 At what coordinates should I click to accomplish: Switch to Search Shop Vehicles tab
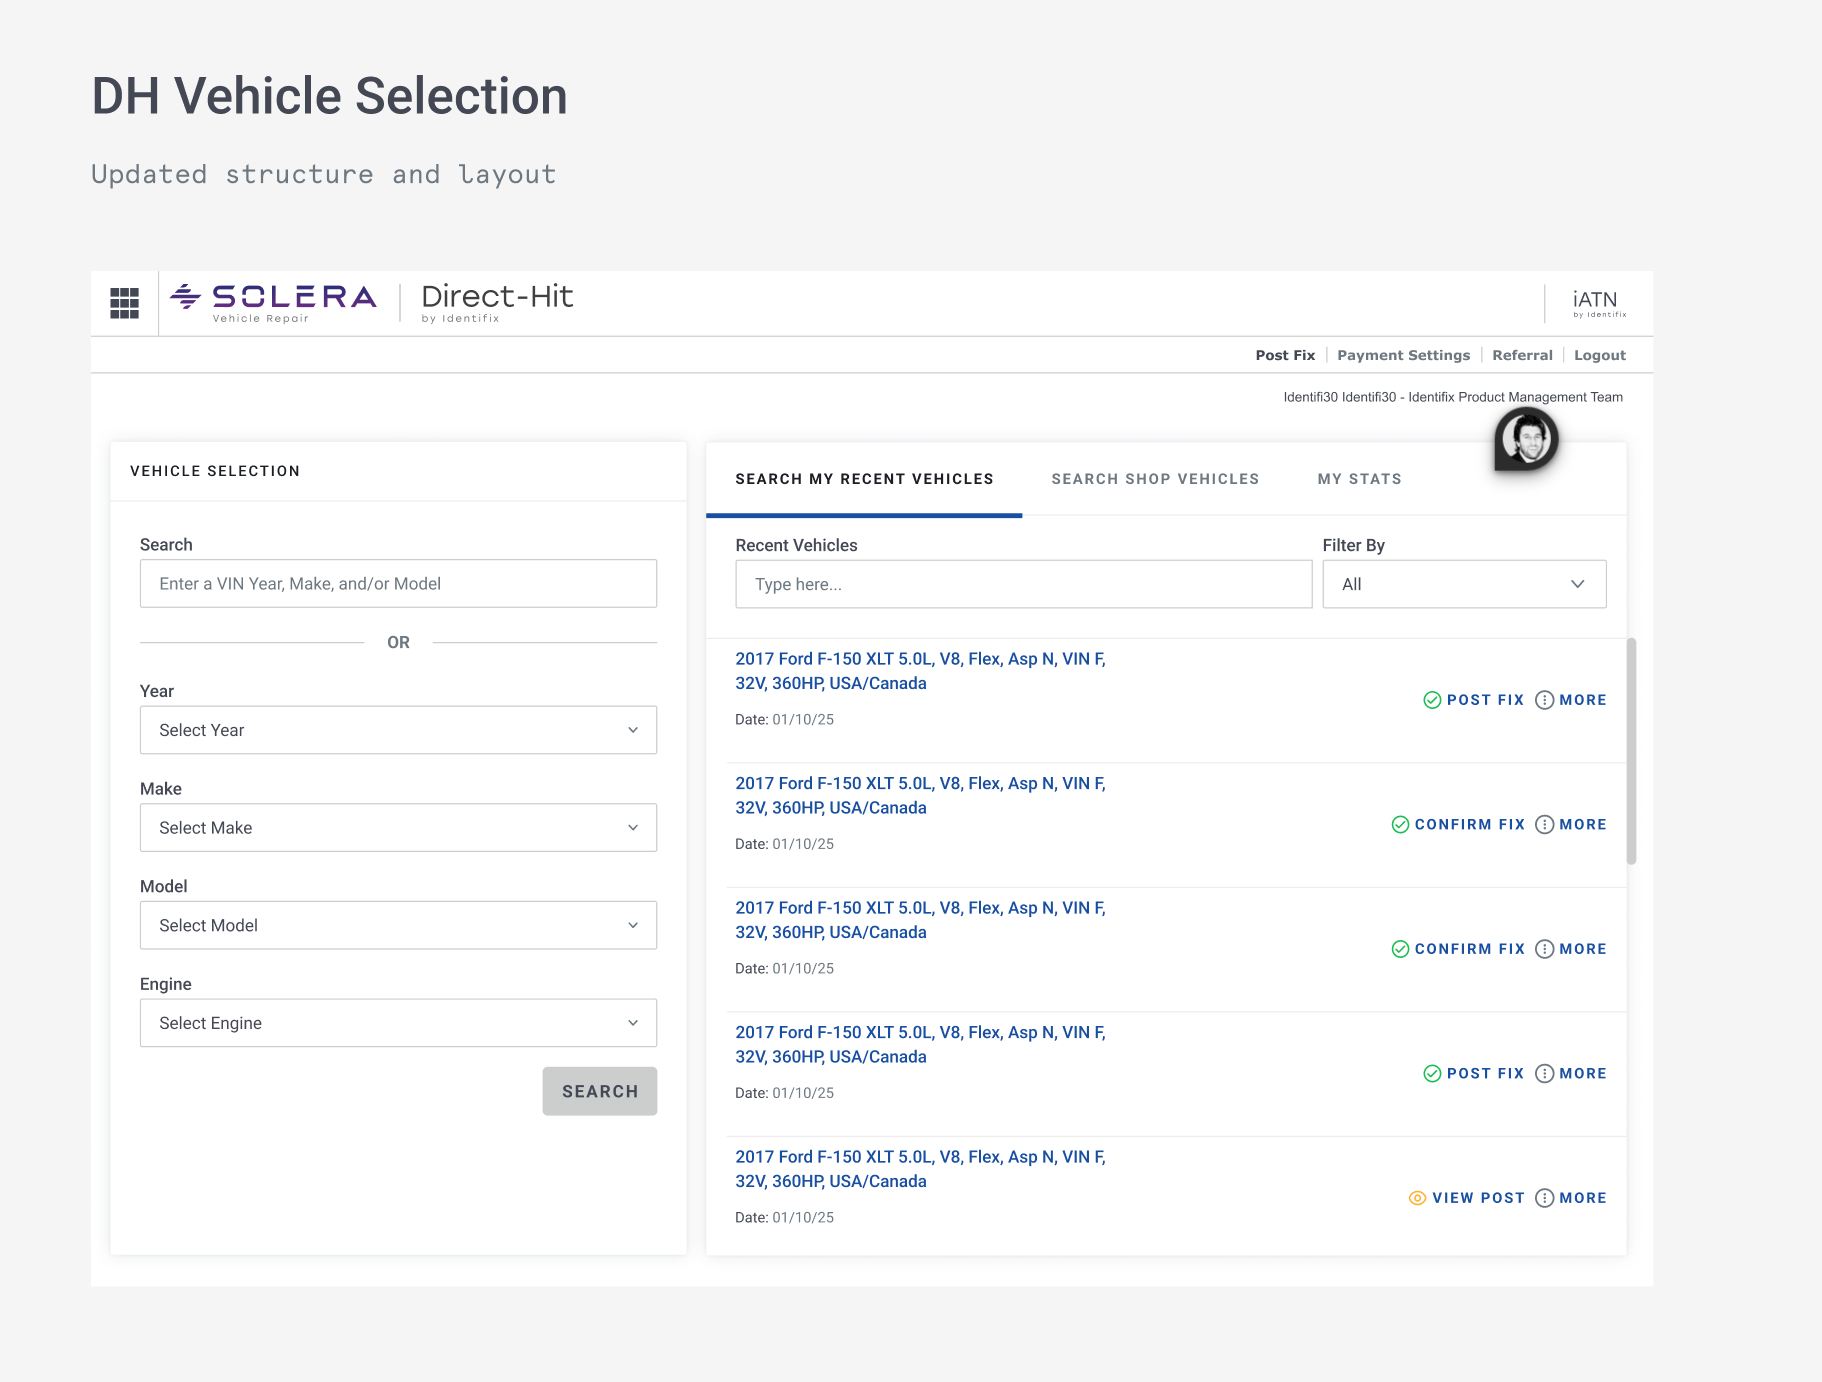[1155, 479]
